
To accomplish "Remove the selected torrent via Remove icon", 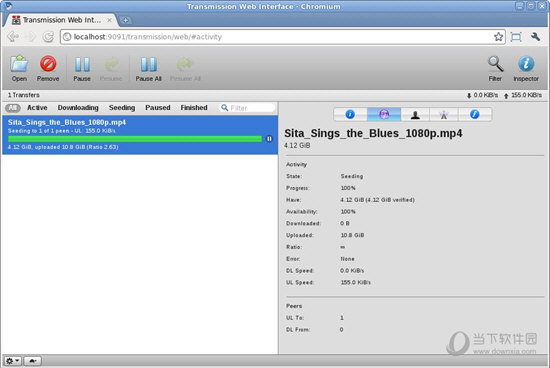I will [x=48, y=69].
